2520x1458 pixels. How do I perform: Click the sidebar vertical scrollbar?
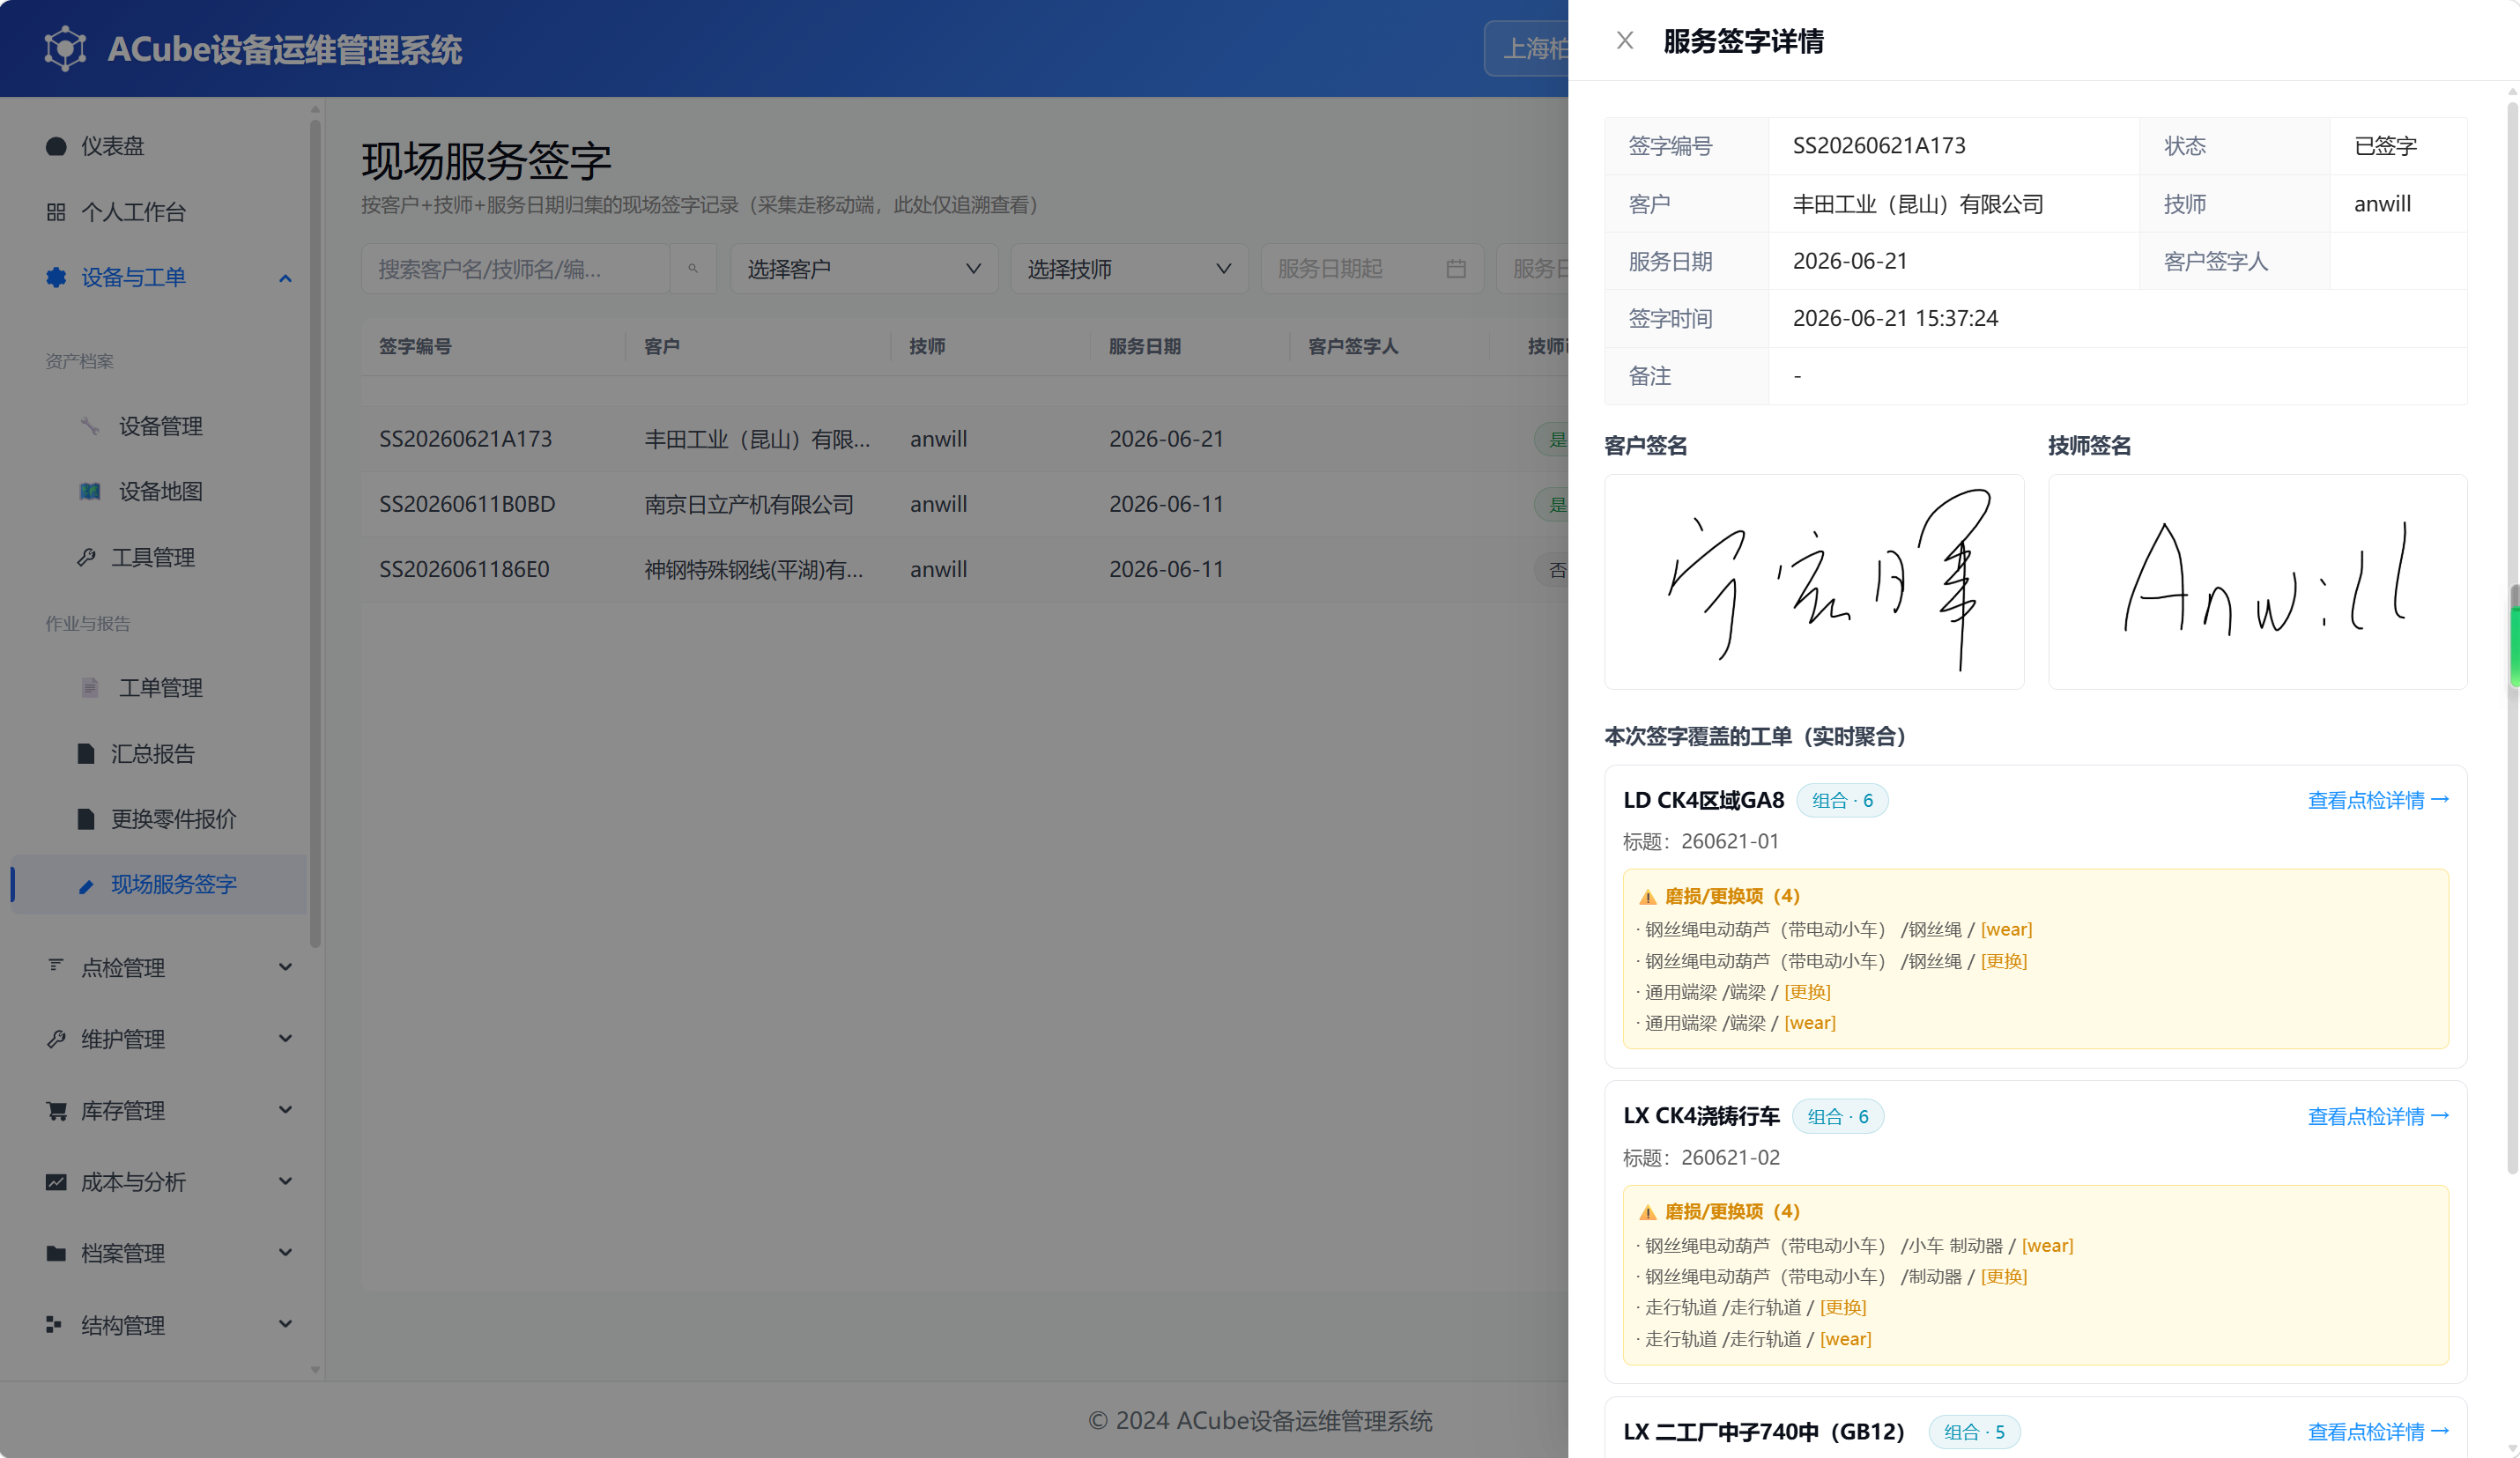tap(315, 533)
